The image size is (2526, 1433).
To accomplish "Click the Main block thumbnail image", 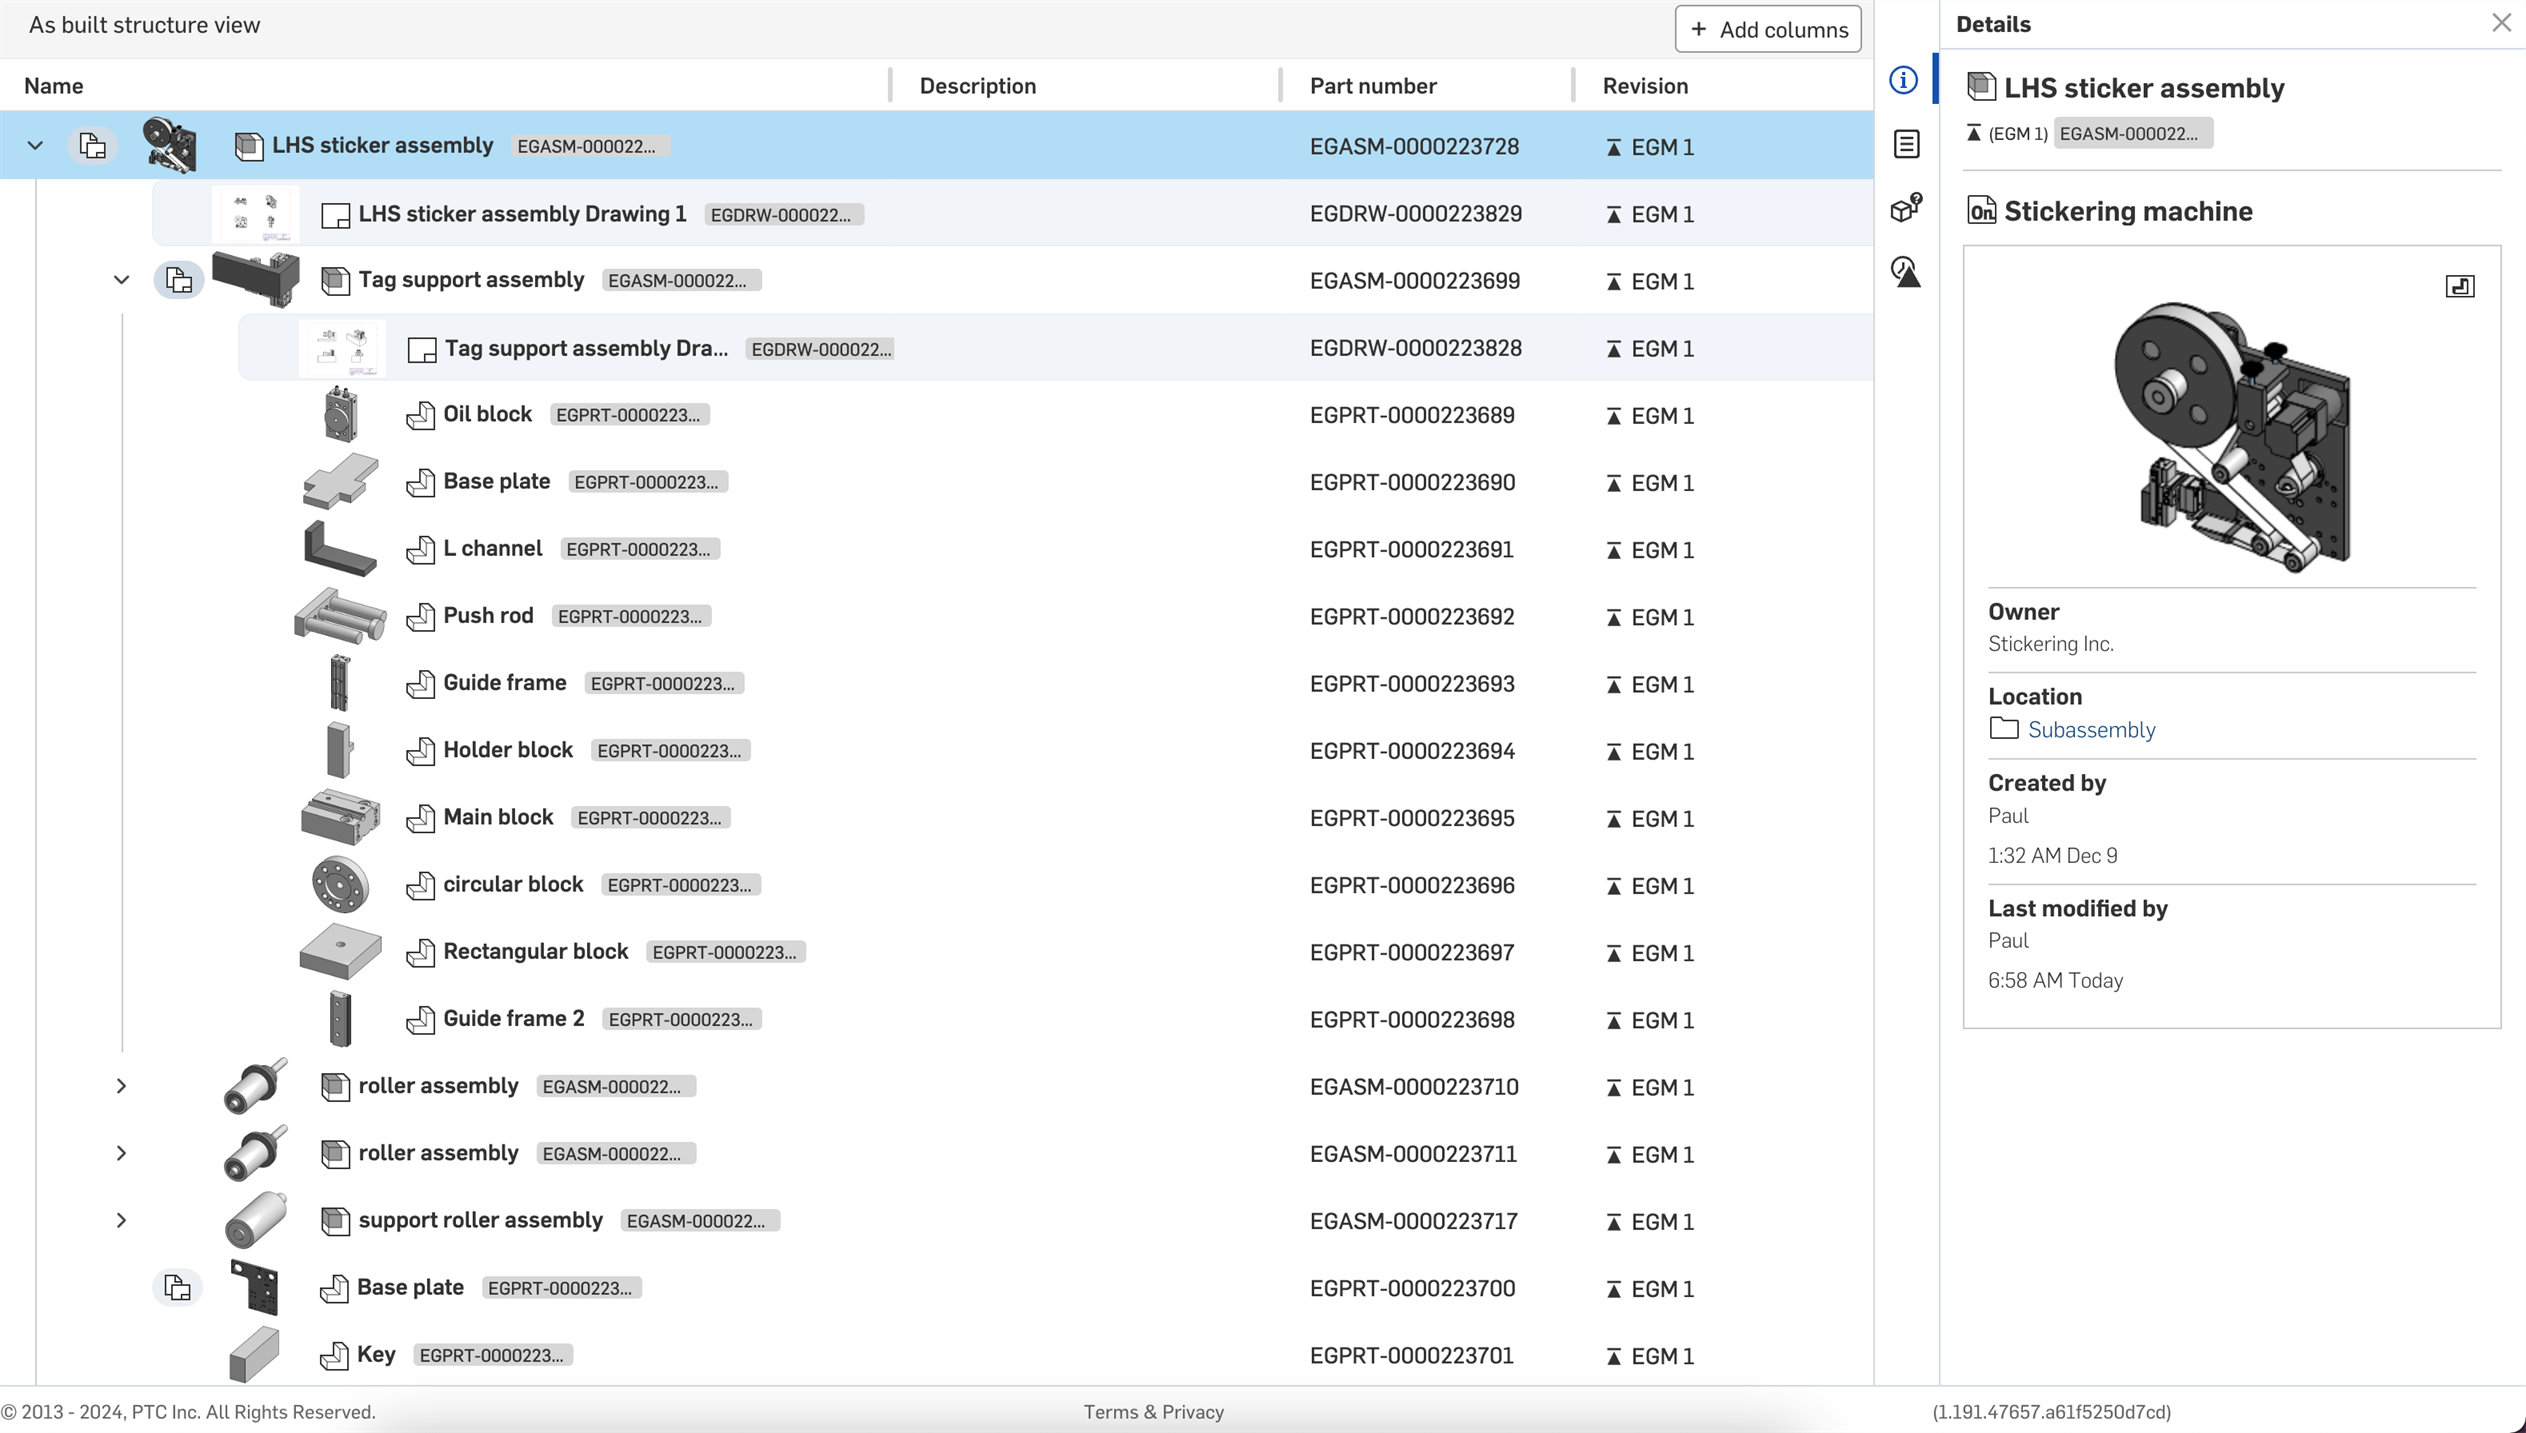I will tap(340, 817).
